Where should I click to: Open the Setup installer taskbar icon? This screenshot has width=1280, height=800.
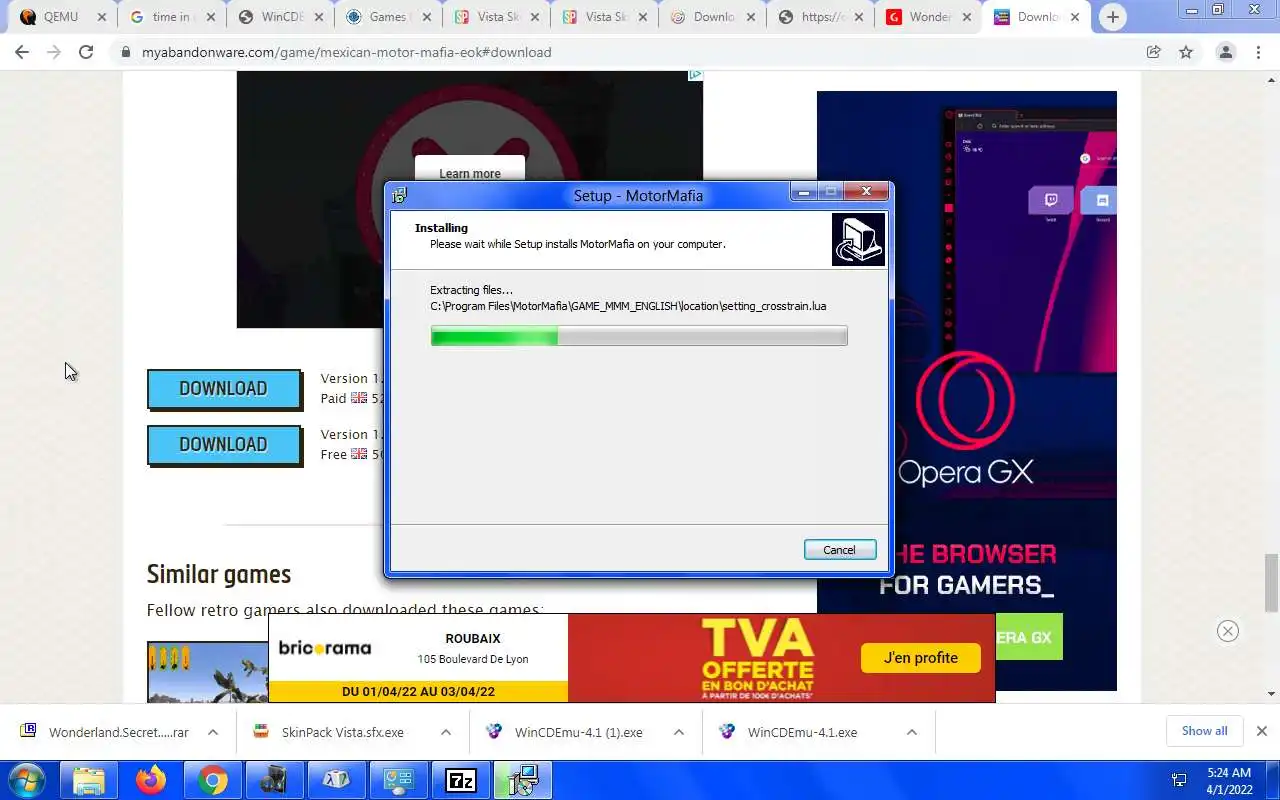523,780
